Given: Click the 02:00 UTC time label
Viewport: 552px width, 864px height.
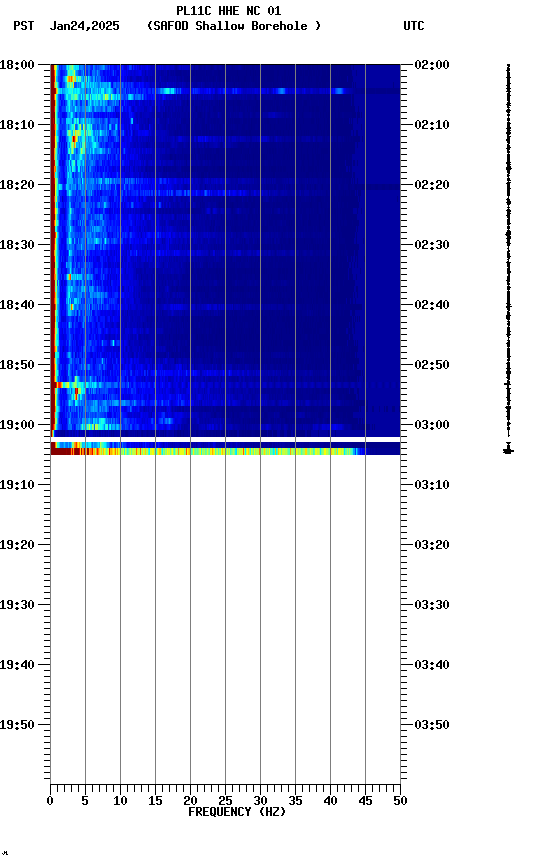Looking at the screenshot, I should [432, 65].
